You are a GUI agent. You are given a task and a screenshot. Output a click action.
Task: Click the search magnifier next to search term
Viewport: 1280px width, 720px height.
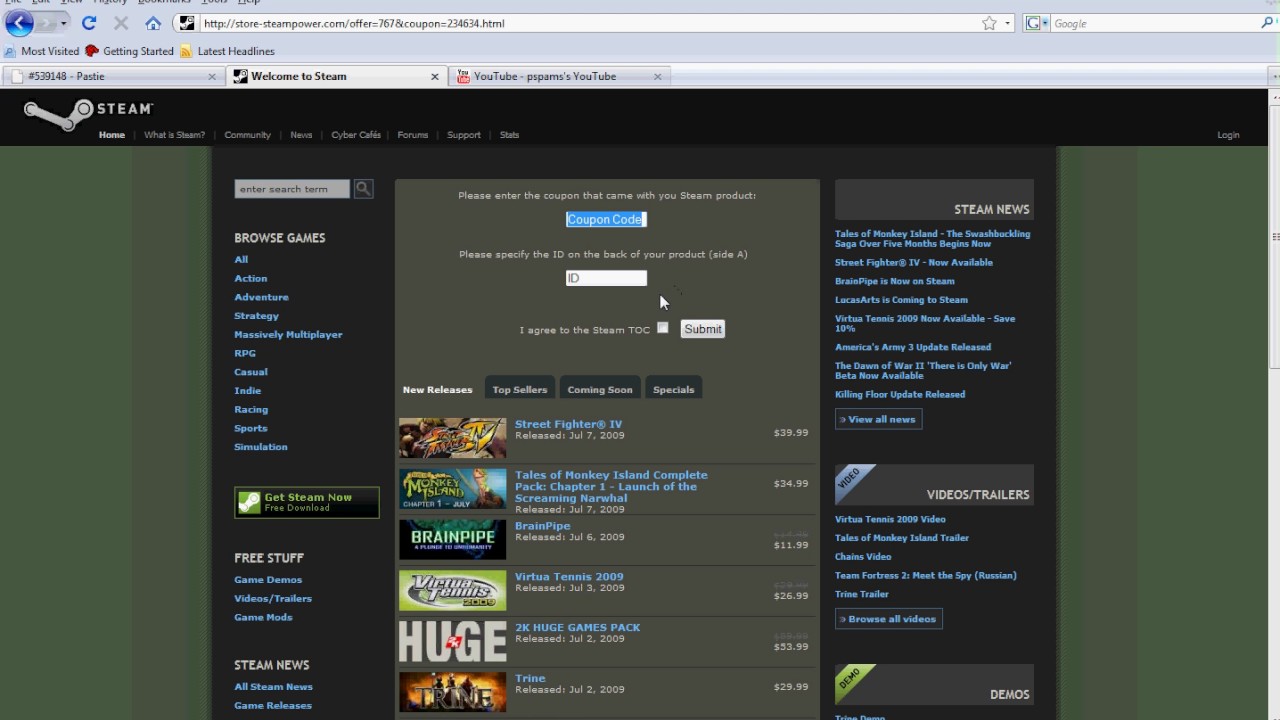pos(363,188)
